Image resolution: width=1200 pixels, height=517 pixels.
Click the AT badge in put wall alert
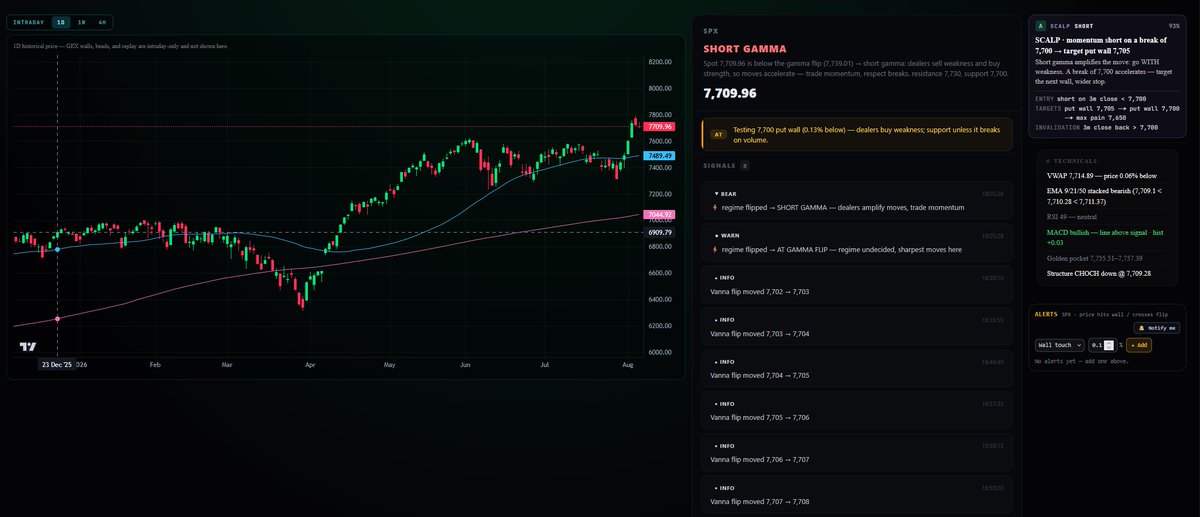717,133
